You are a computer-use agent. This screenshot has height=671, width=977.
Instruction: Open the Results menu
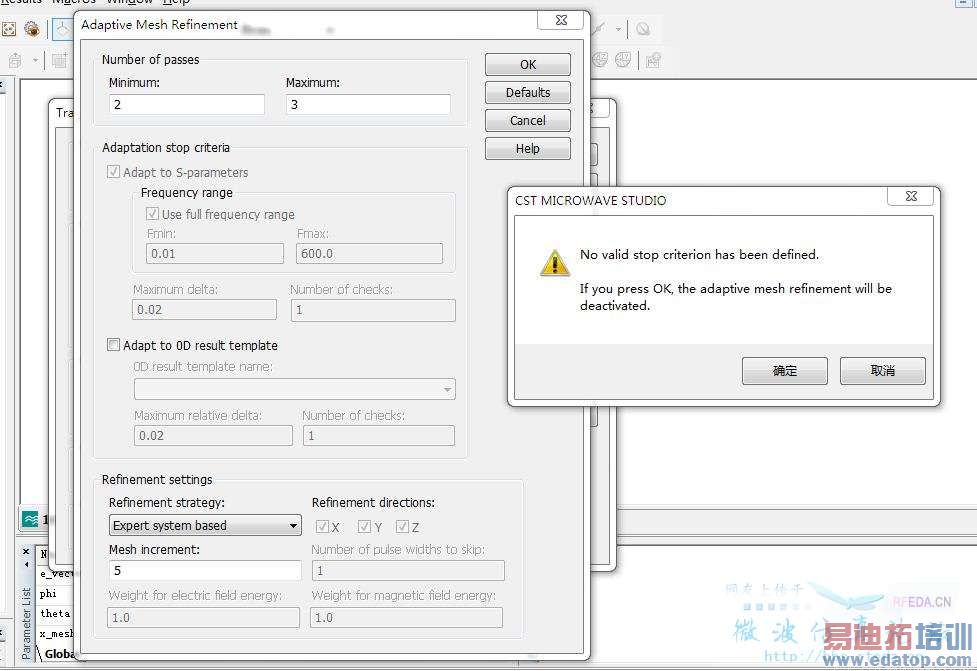[x=21, y=2]
